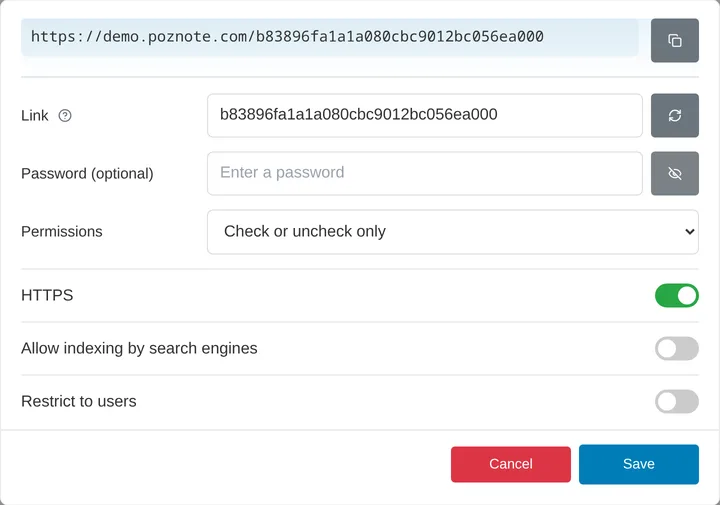Select the demo.poznote.com URL text box
The image size is (720, 505).
[330, 38]
